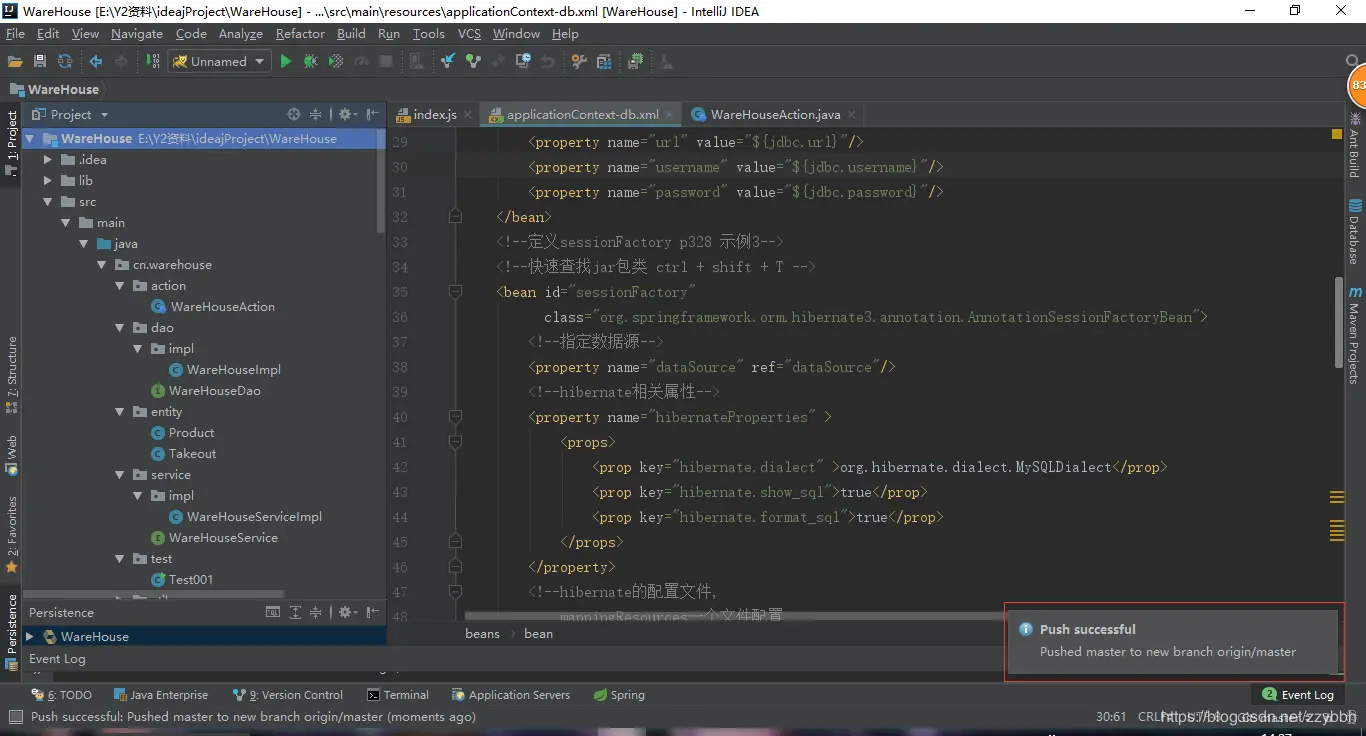
Task: Click the Build Project binary icon
Action: point(153,61)
